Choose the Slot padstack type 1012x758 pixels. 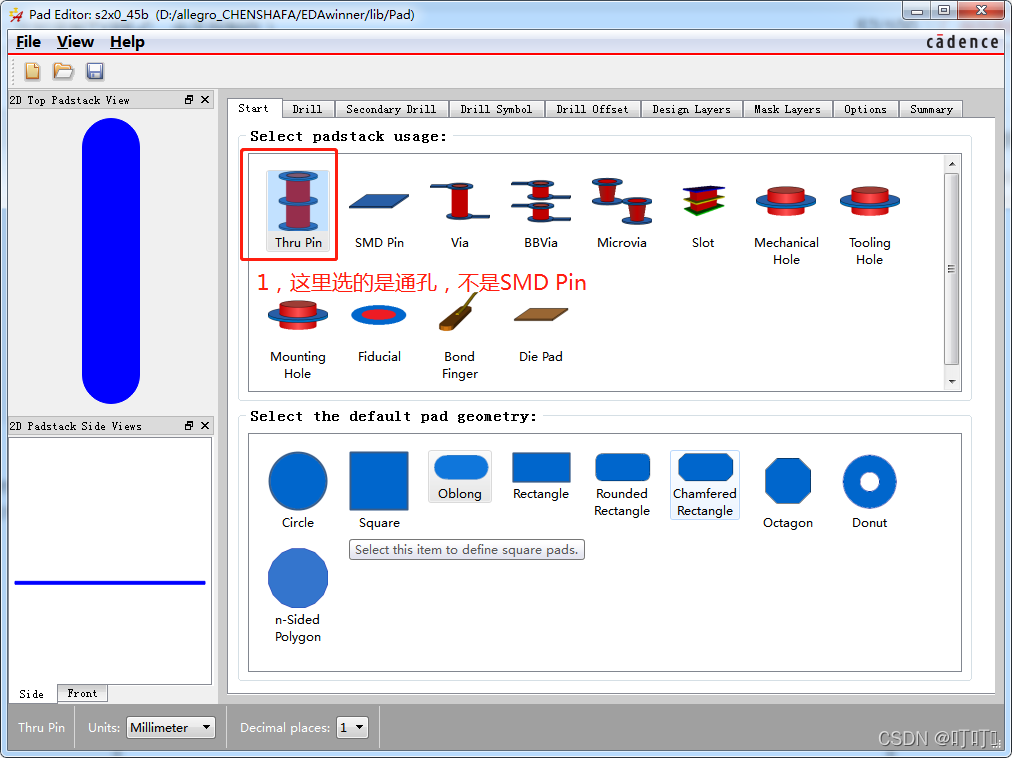(703, 217)
